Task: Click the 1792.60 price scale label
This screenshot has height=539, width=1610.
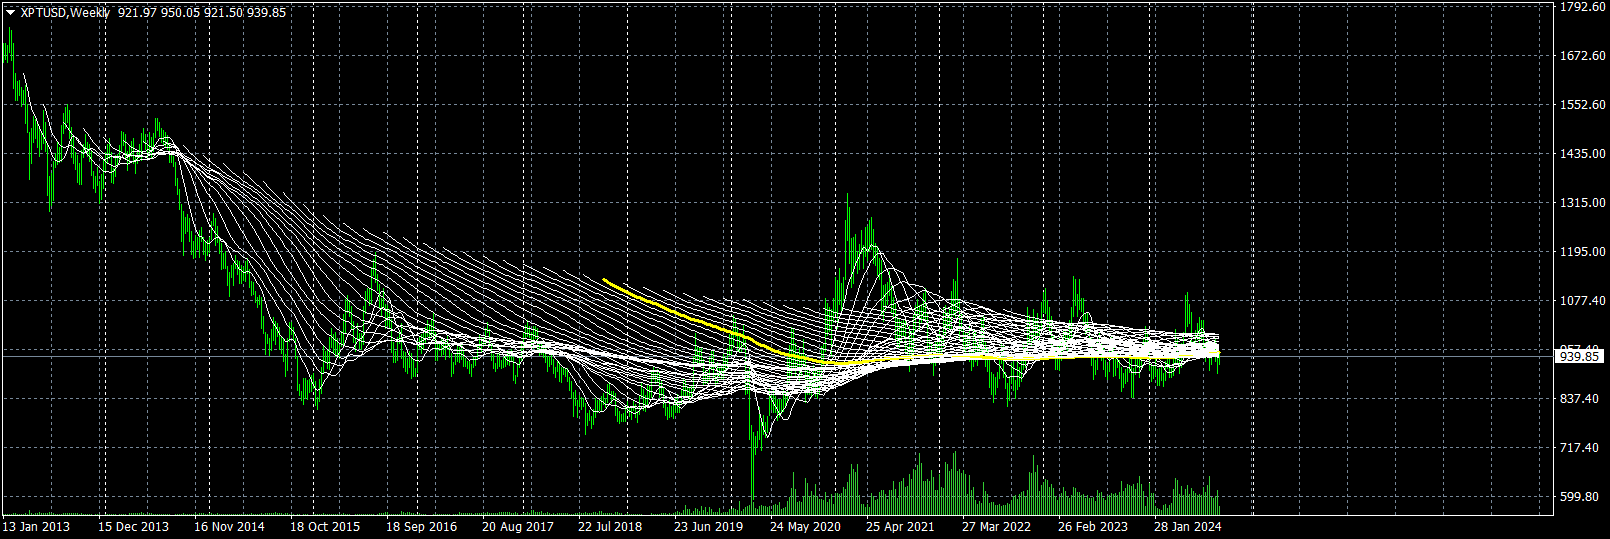Action: 1583,7
